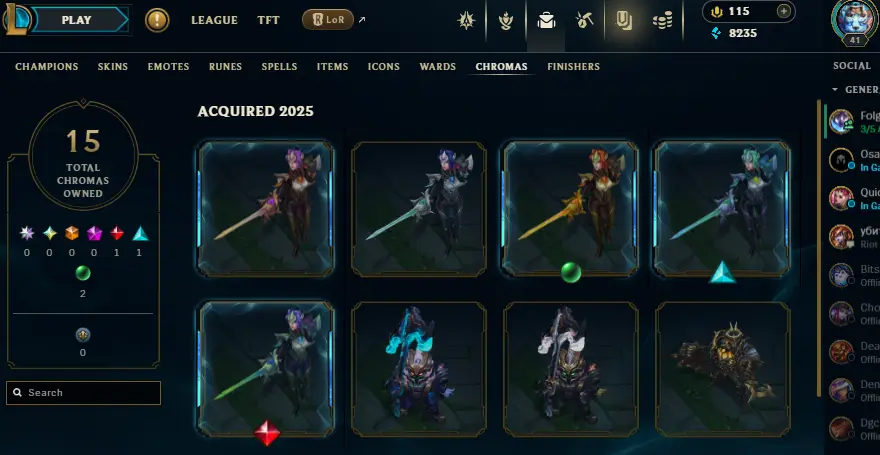This screenshot has height=455, width=880.
Task: Select the chroma thumbnail with emerald gem
Action: pyautogui.click(x=570, y=209)
